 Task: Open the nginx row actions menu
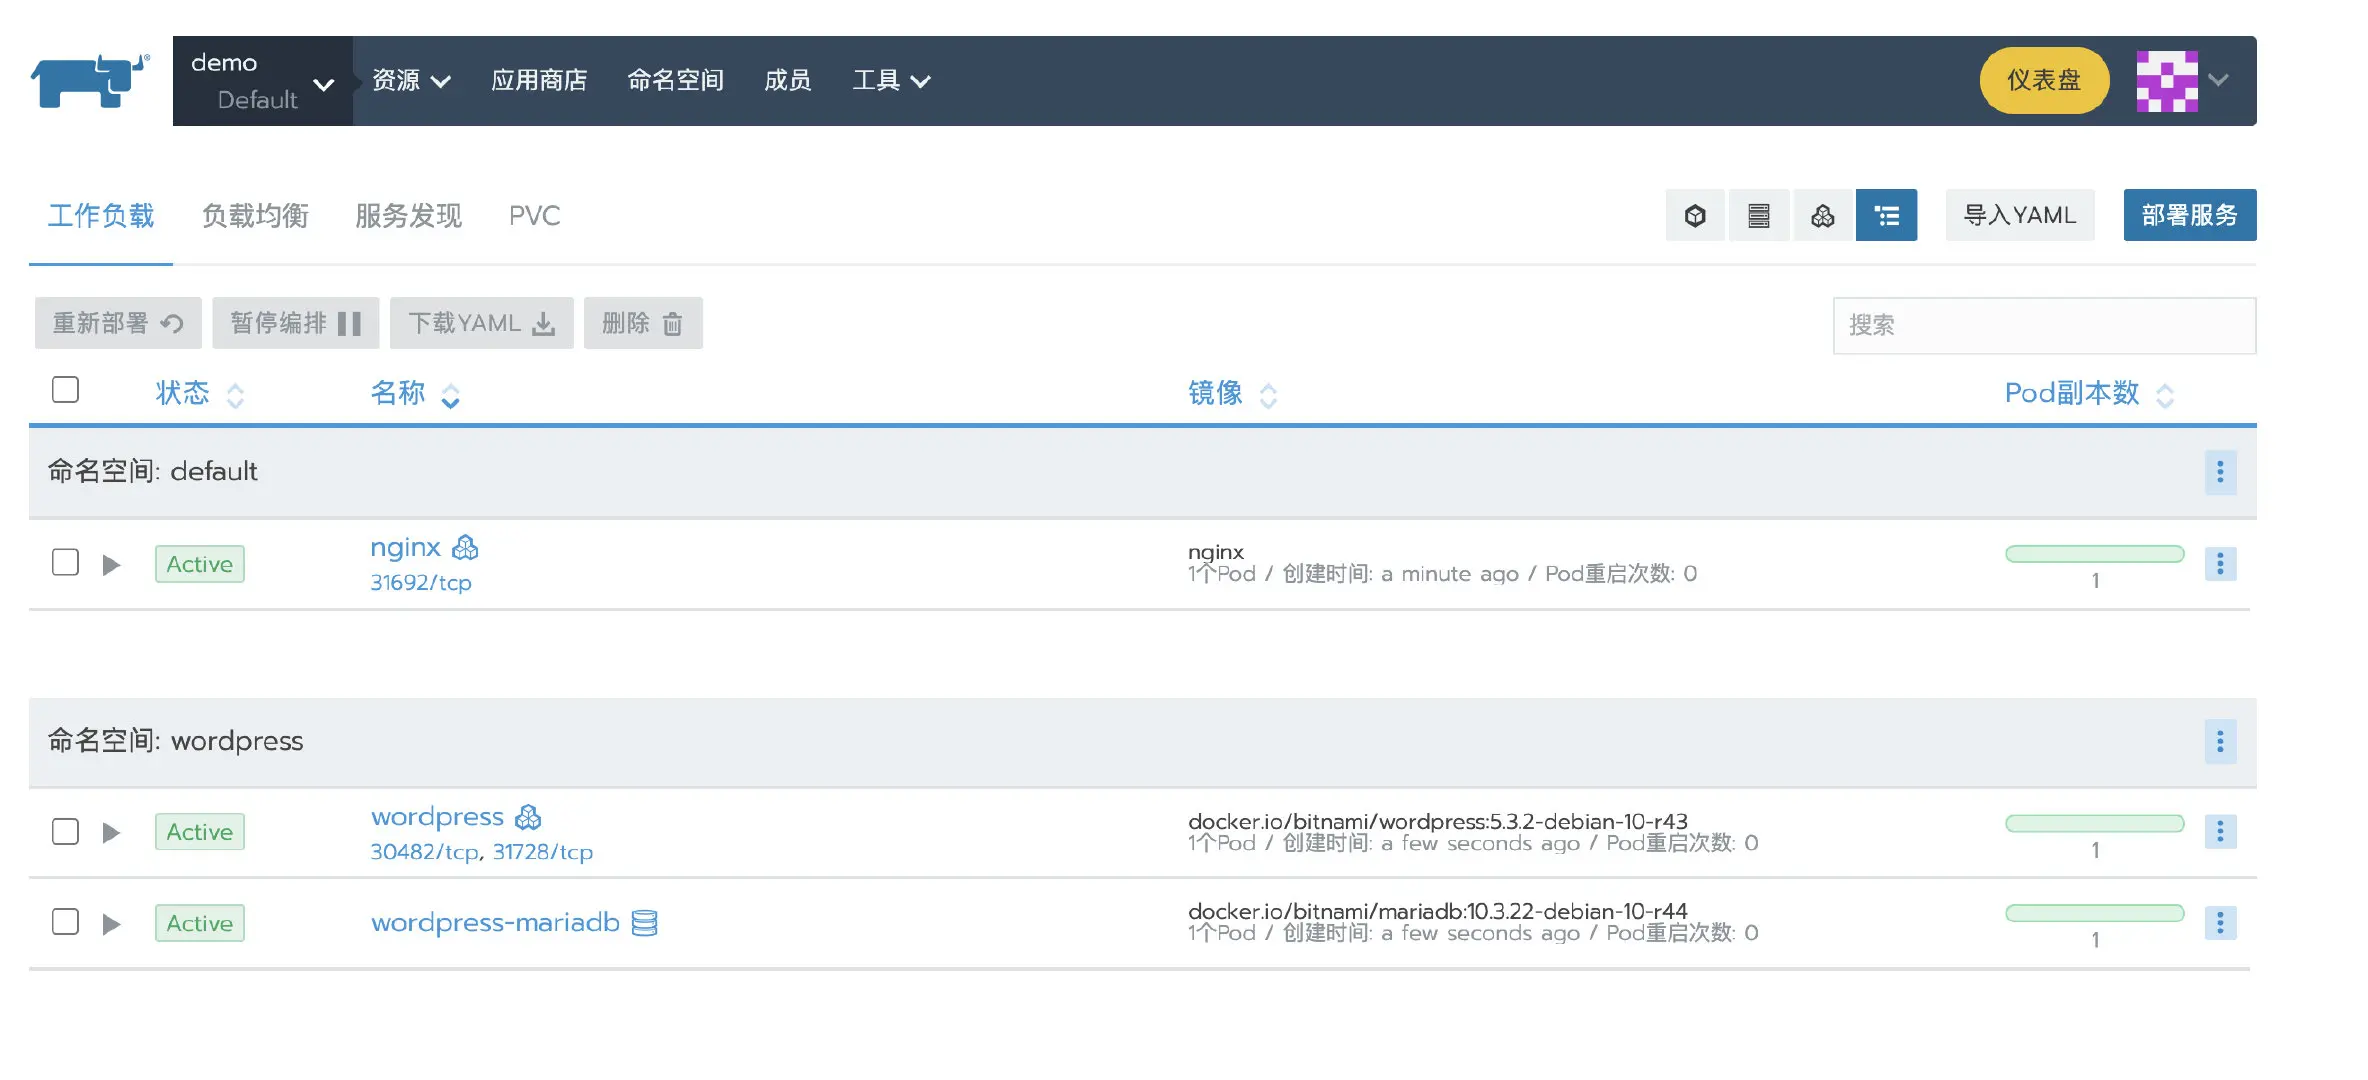pos(2219,564)
